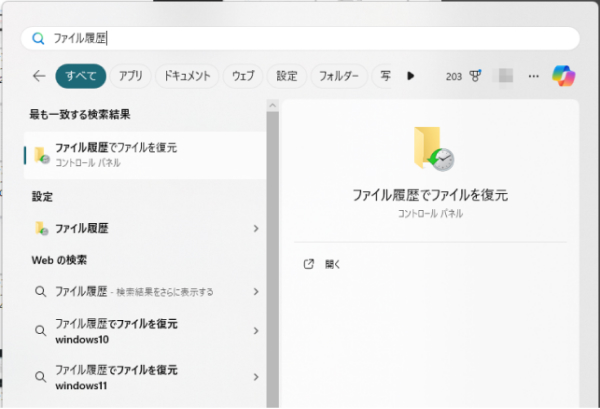Image resolution: width=600 pixels, height=409 pixels.
Task: Open the blurred user account avatar
Action: [x=503, y=76]
